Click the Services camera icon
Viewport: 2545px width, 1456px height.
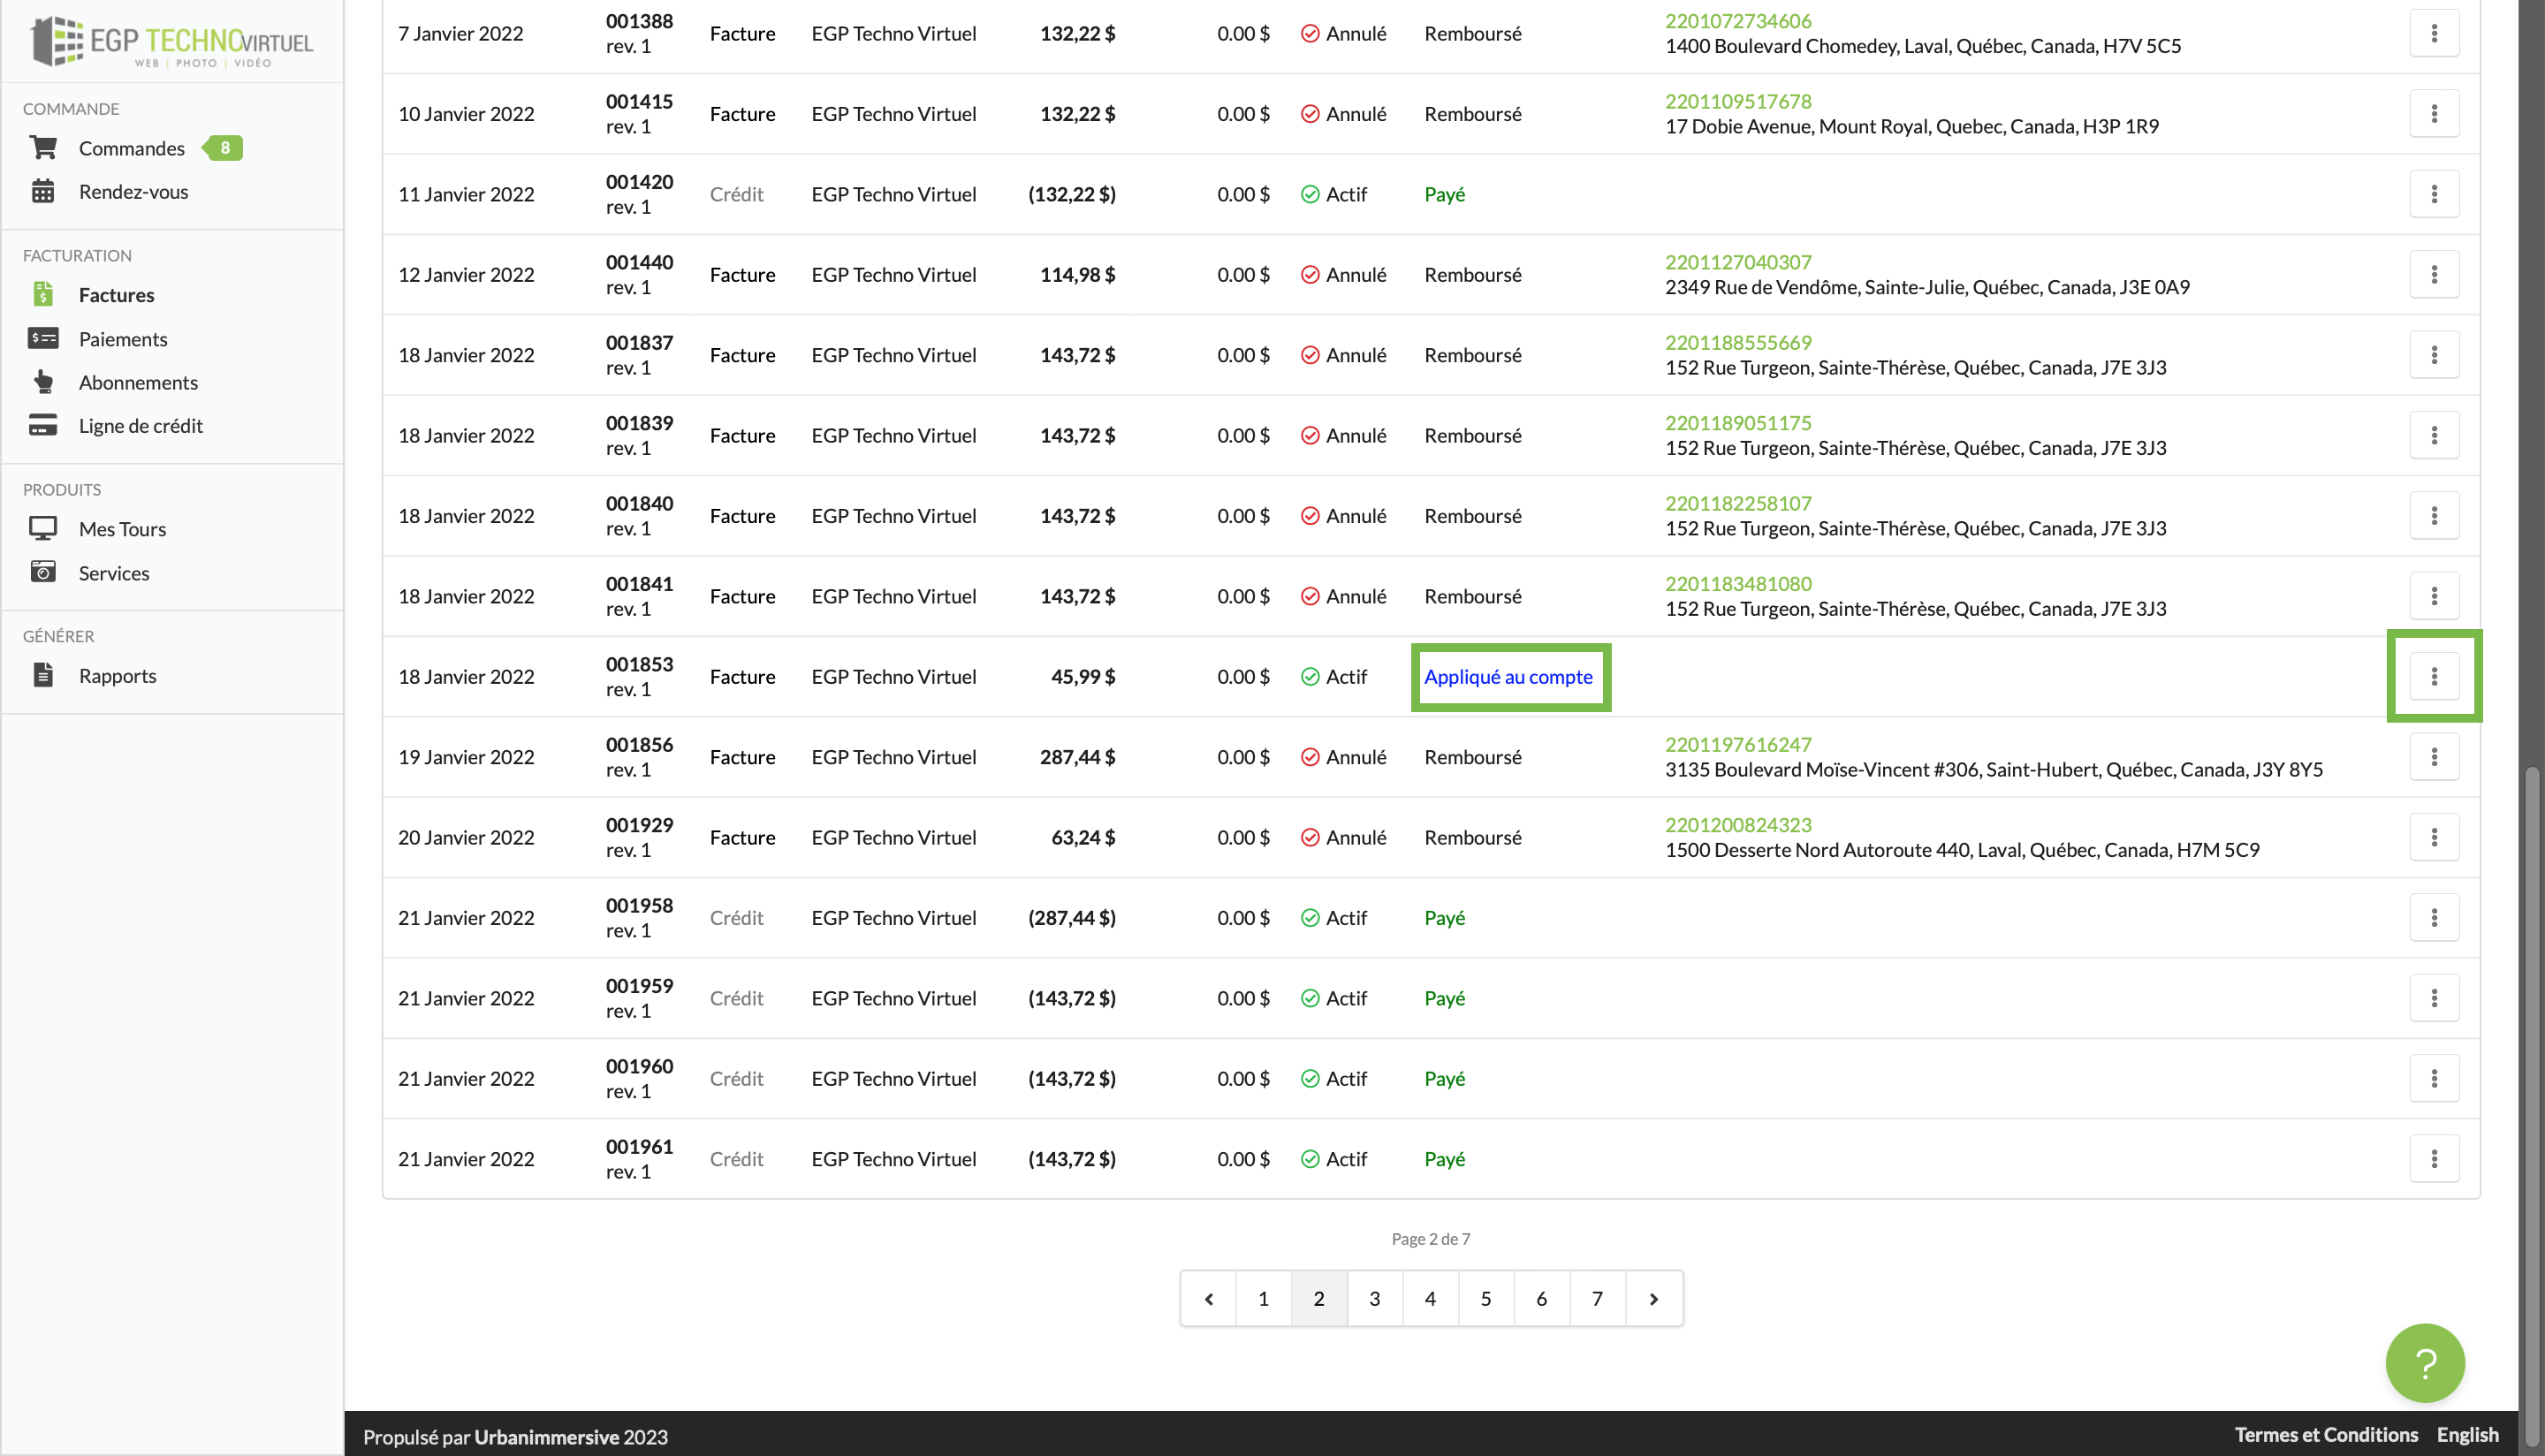pos(43,573)
